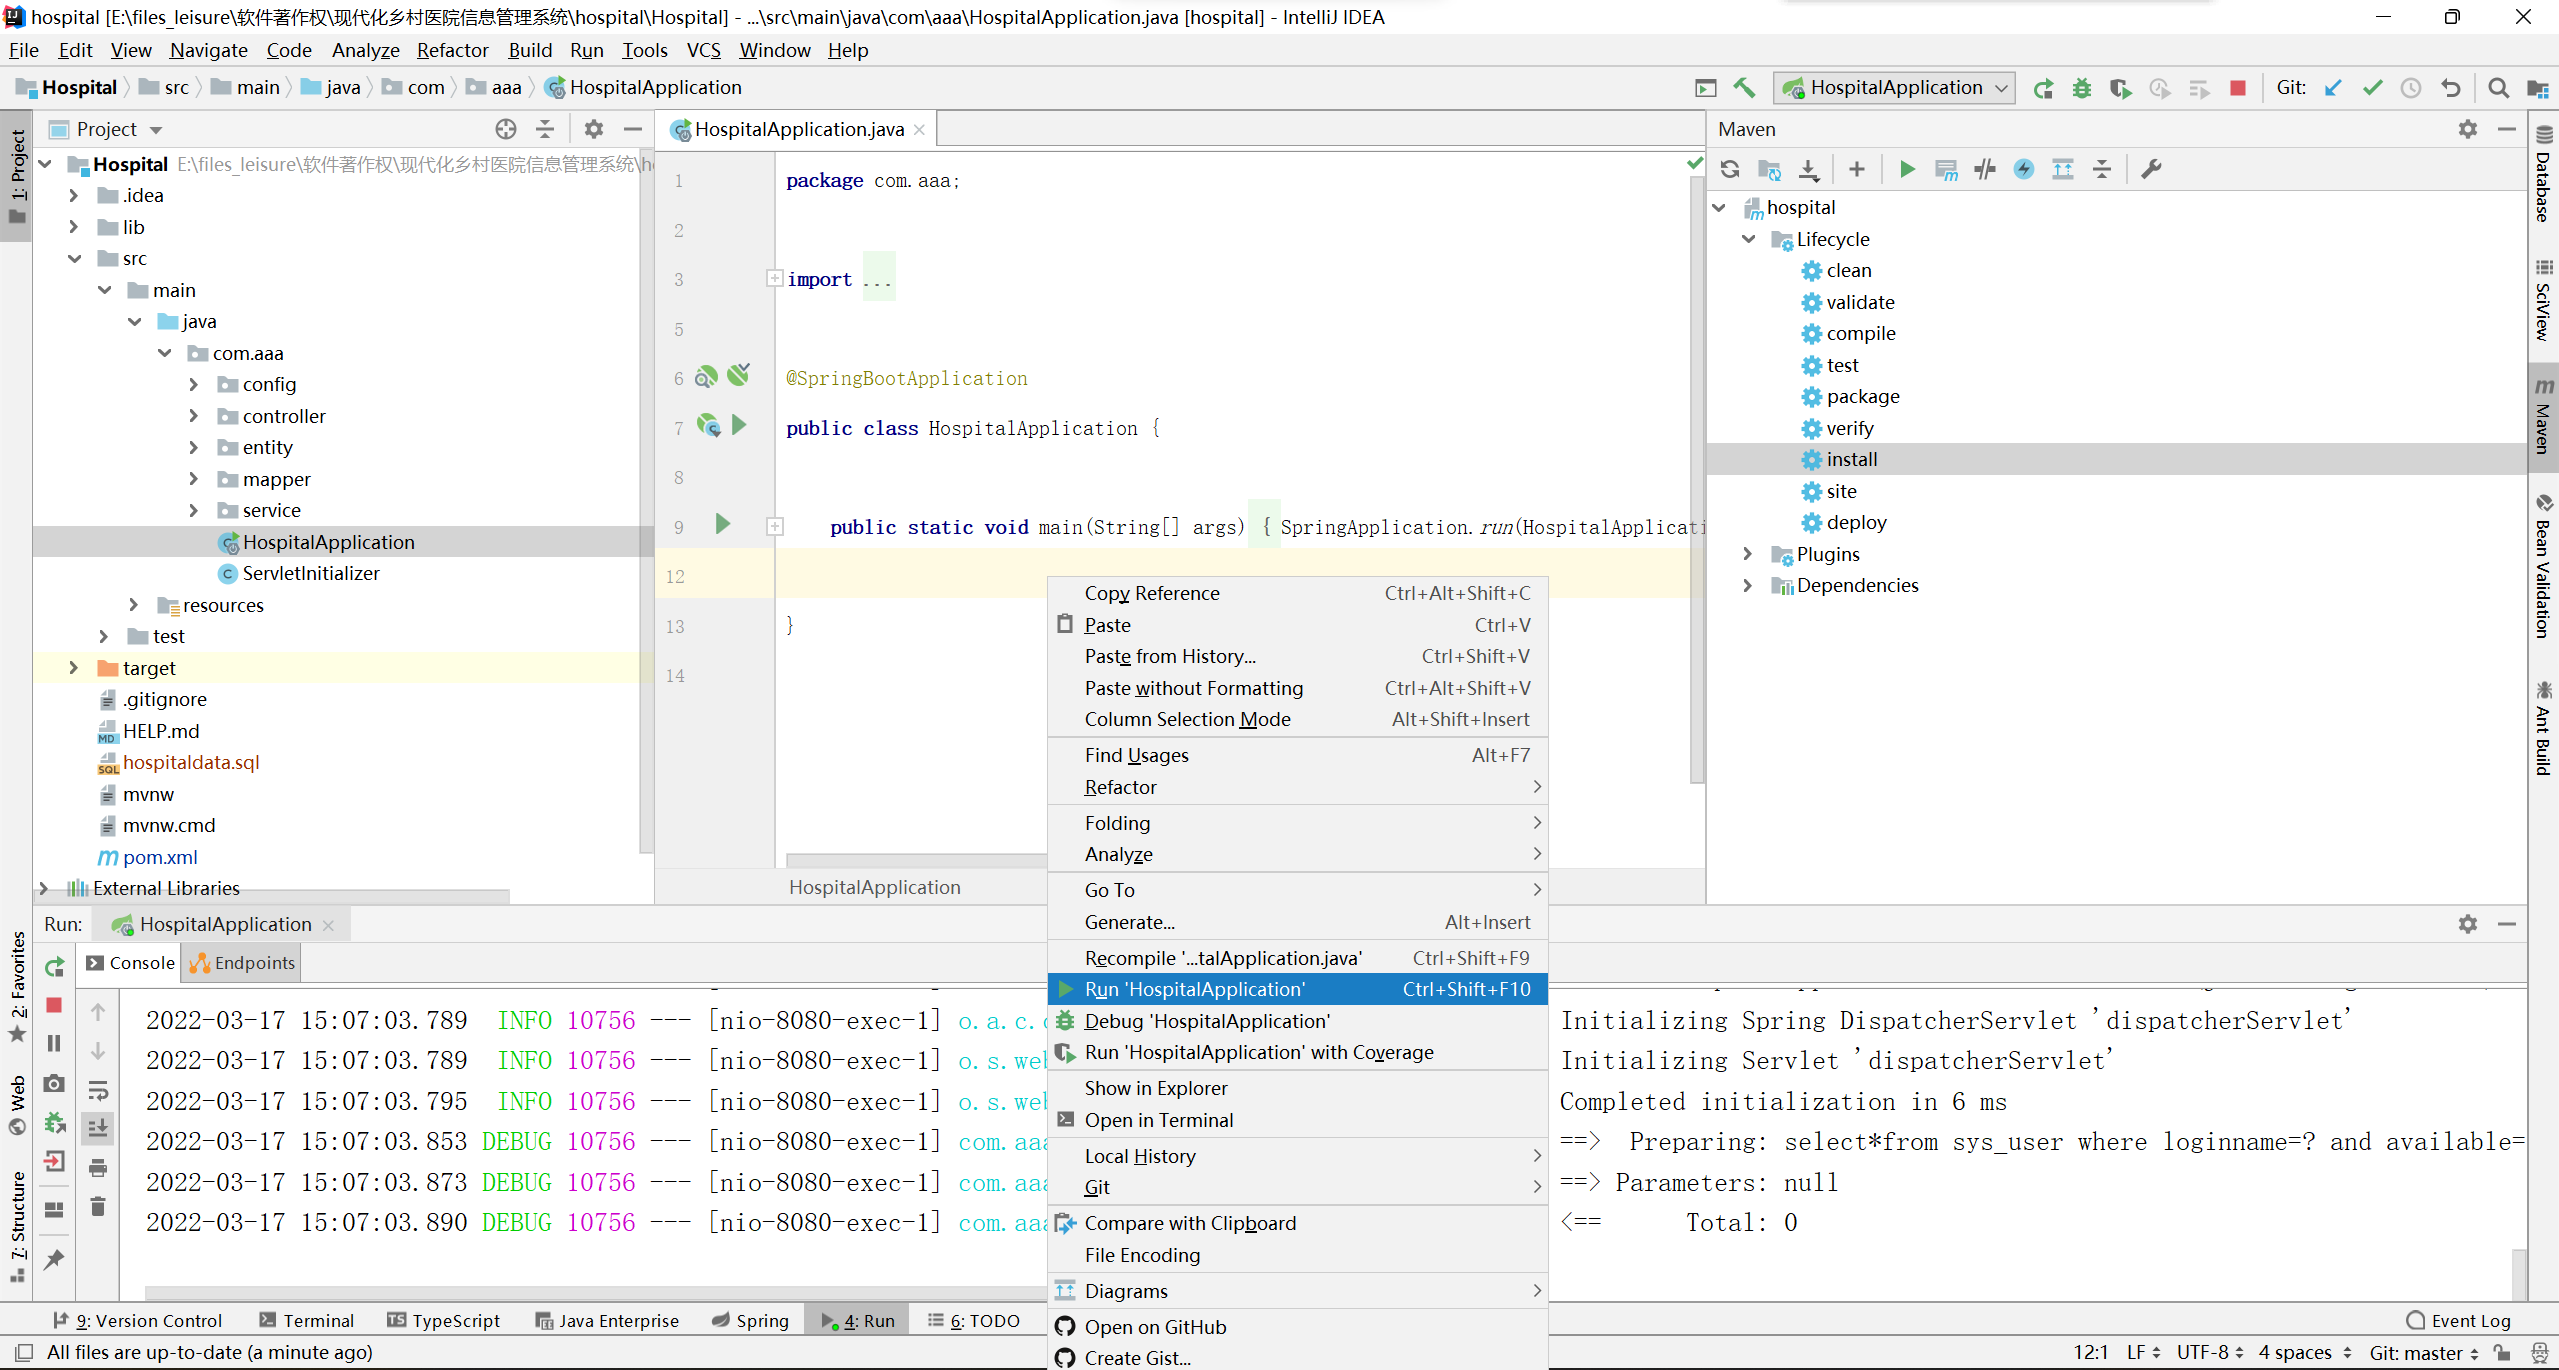Viewport: 2559px width, 1370px height.
Task: Click Maven Toggle Offline Mode icon
Action: click(x=1985, y=169)
